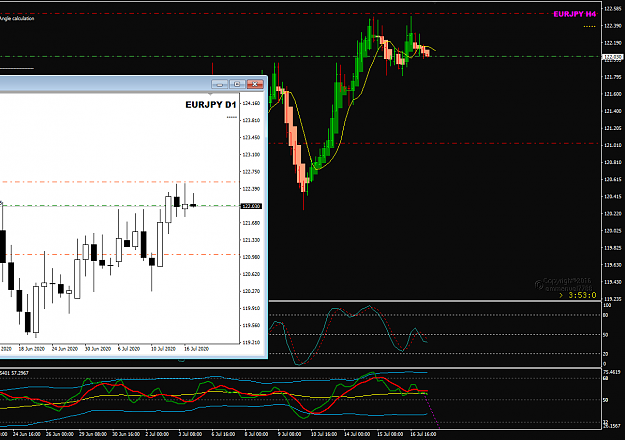Viewport: 625px width, 440px height.
Task: Click the 120.620 level on D1 price axis
Action: [252, 274]
